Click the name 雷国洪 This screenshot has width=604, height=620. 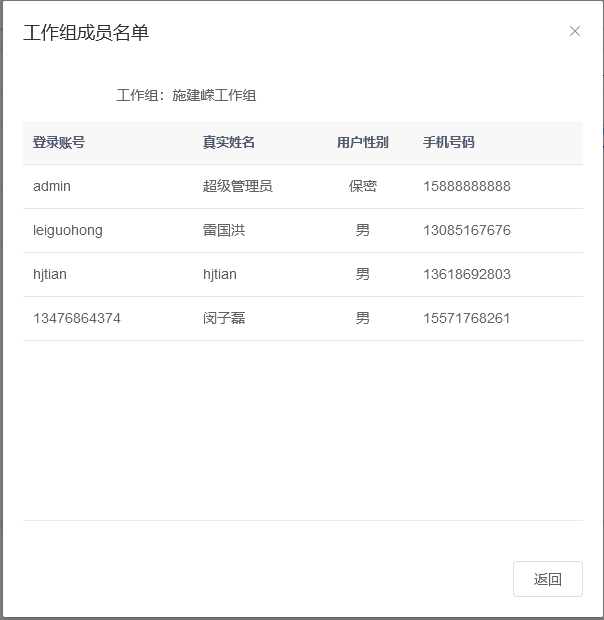click(224, 230)
